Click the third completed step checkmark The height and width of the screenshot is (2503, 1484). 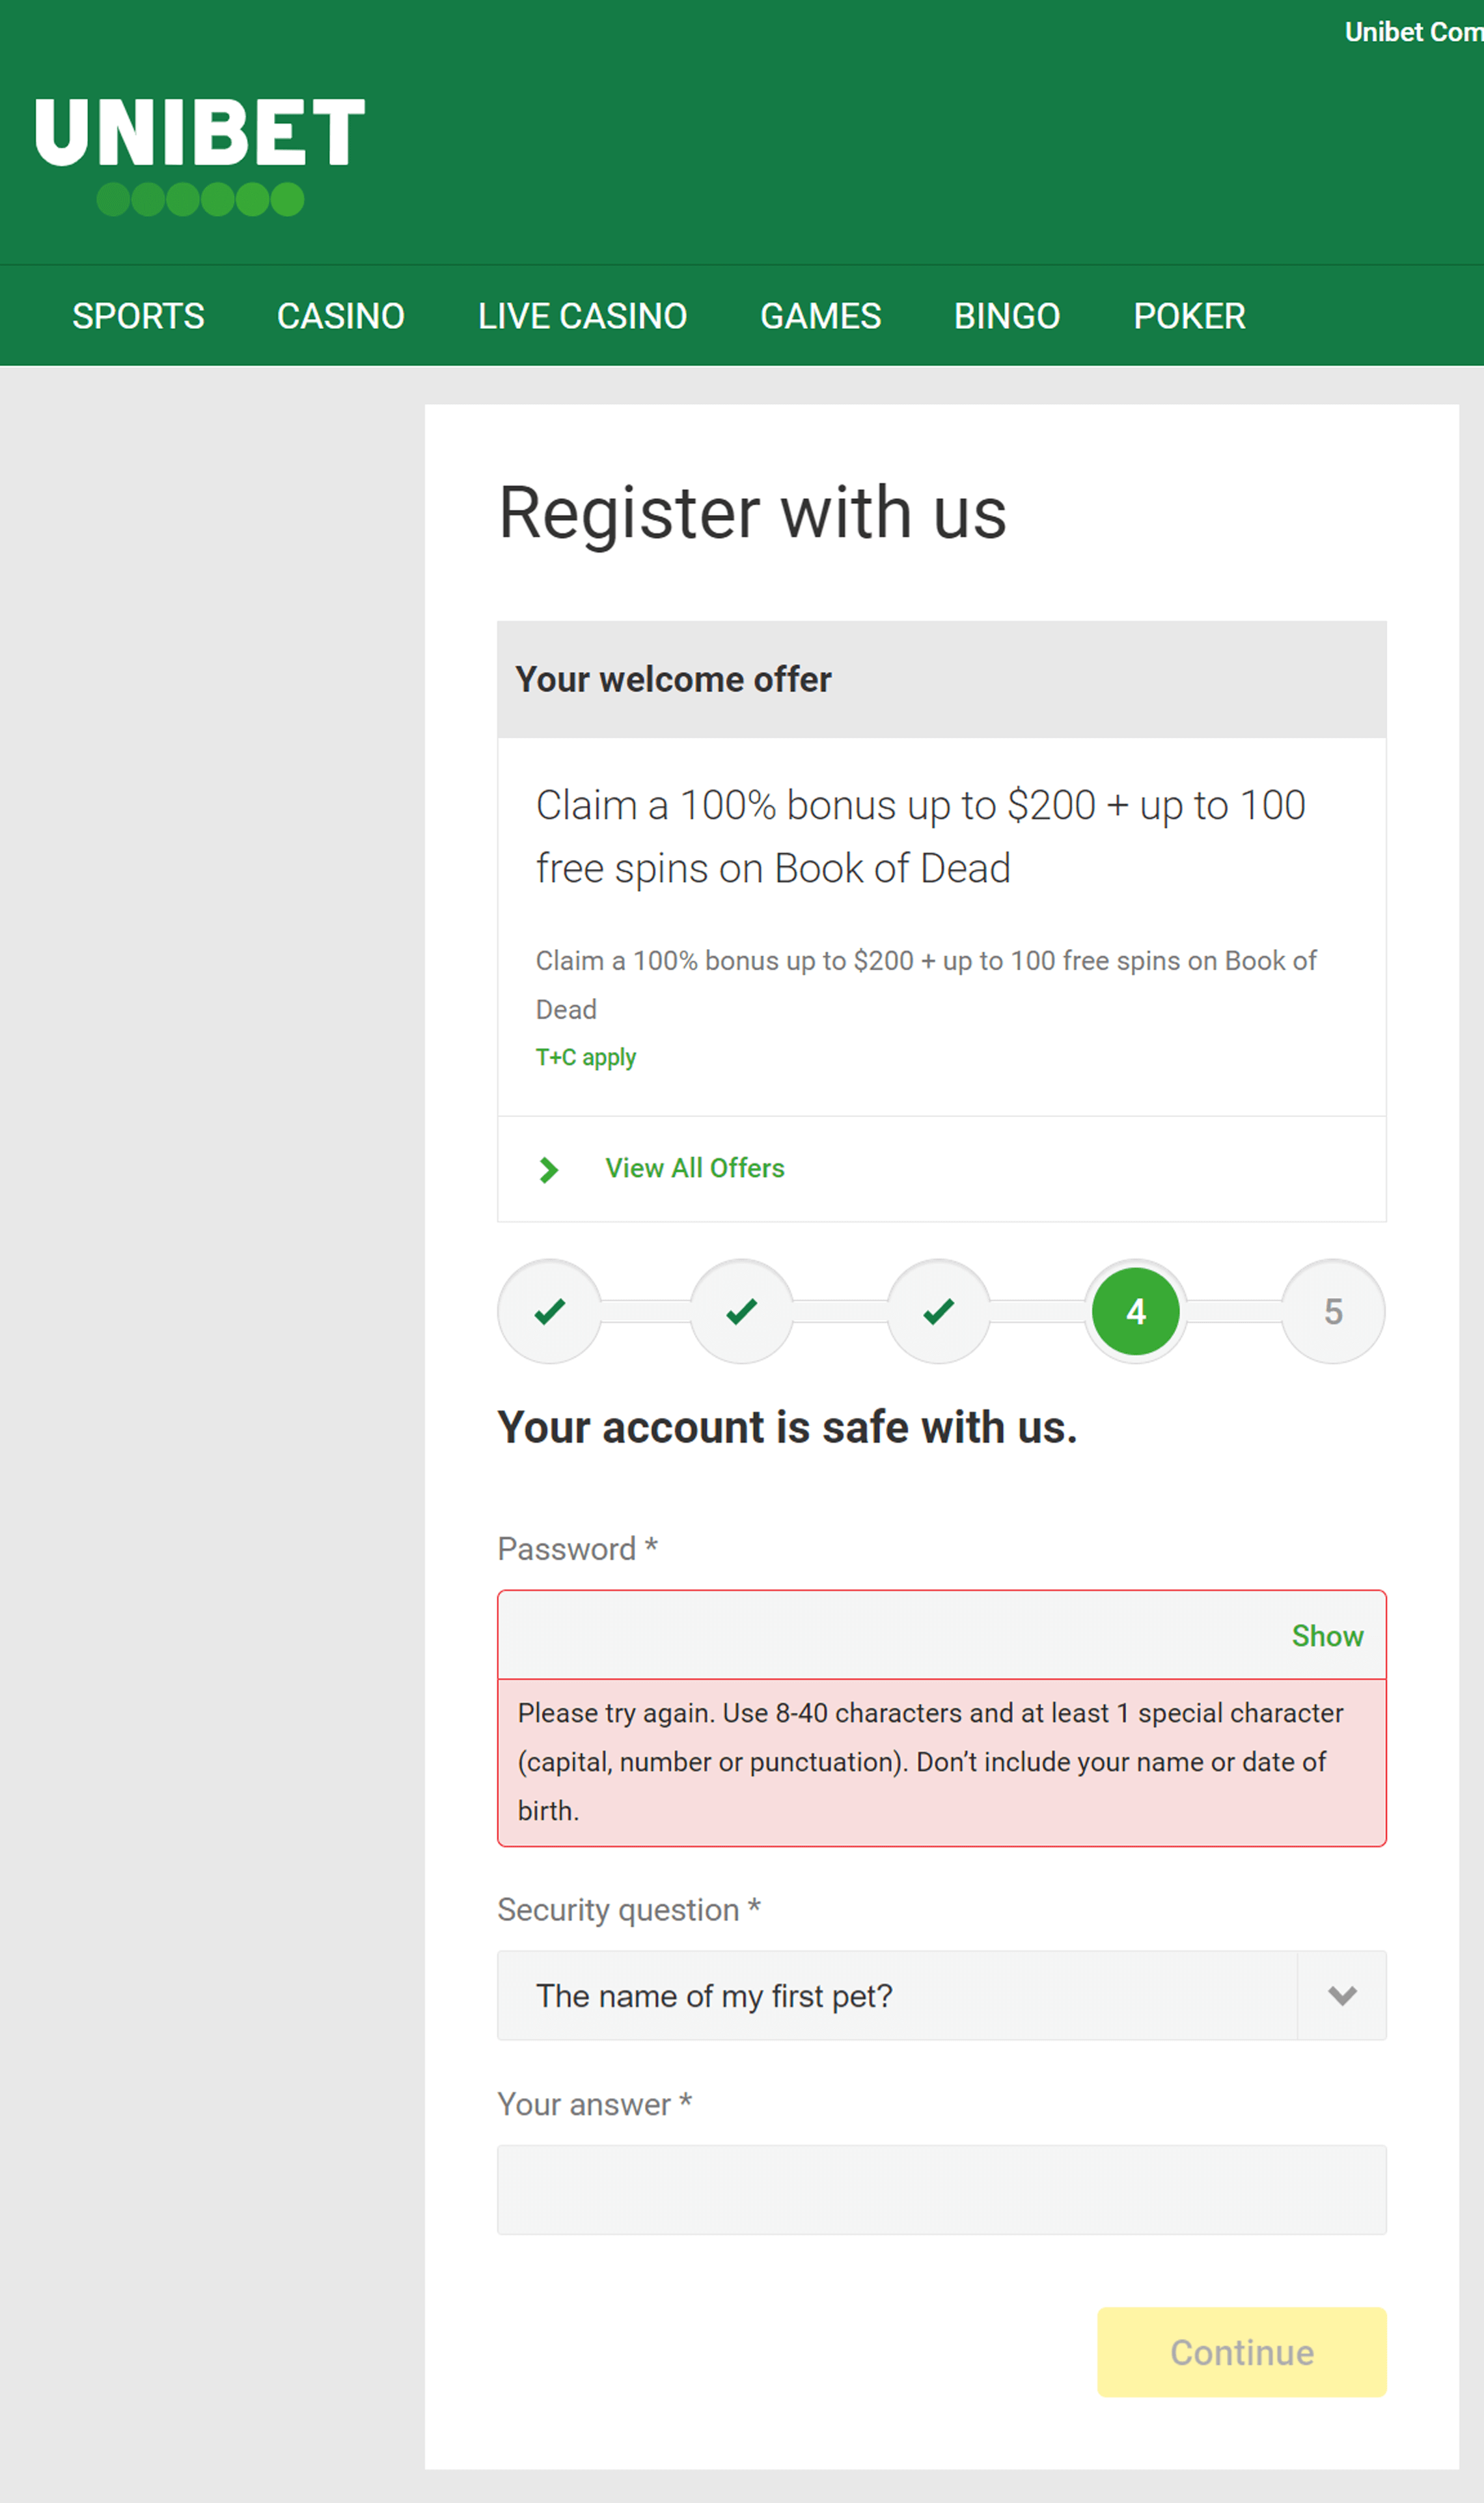pos(939,1311)
